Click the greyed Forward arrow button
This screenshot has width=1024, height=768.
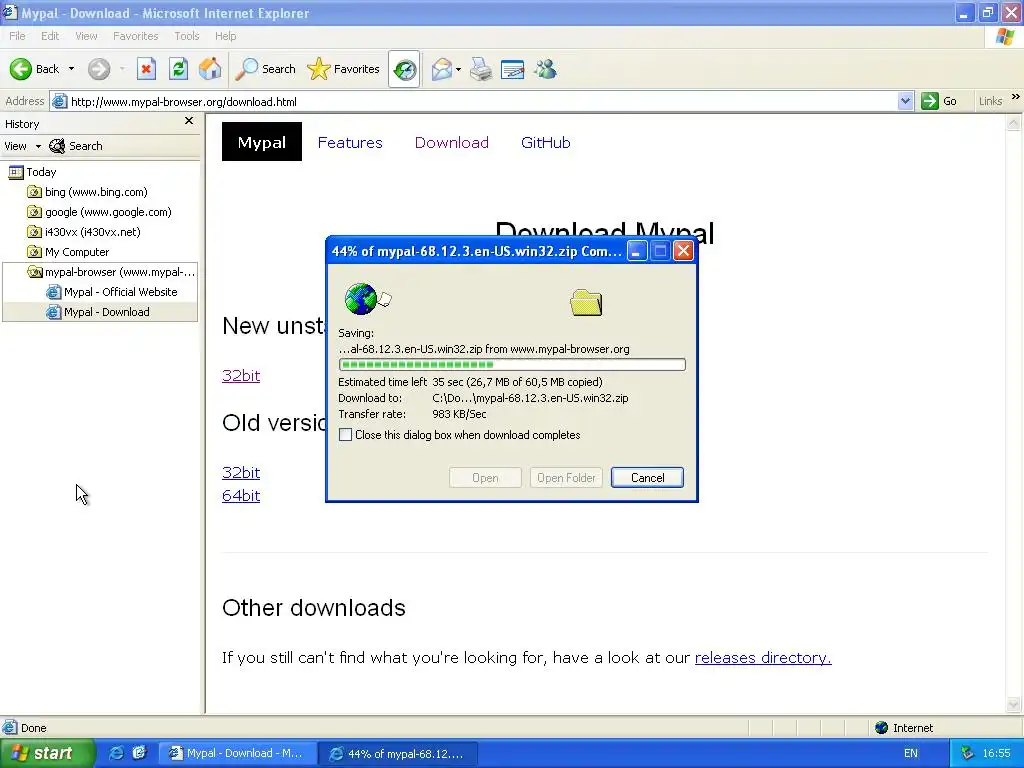pyautogui.click(x=99, y=69)
